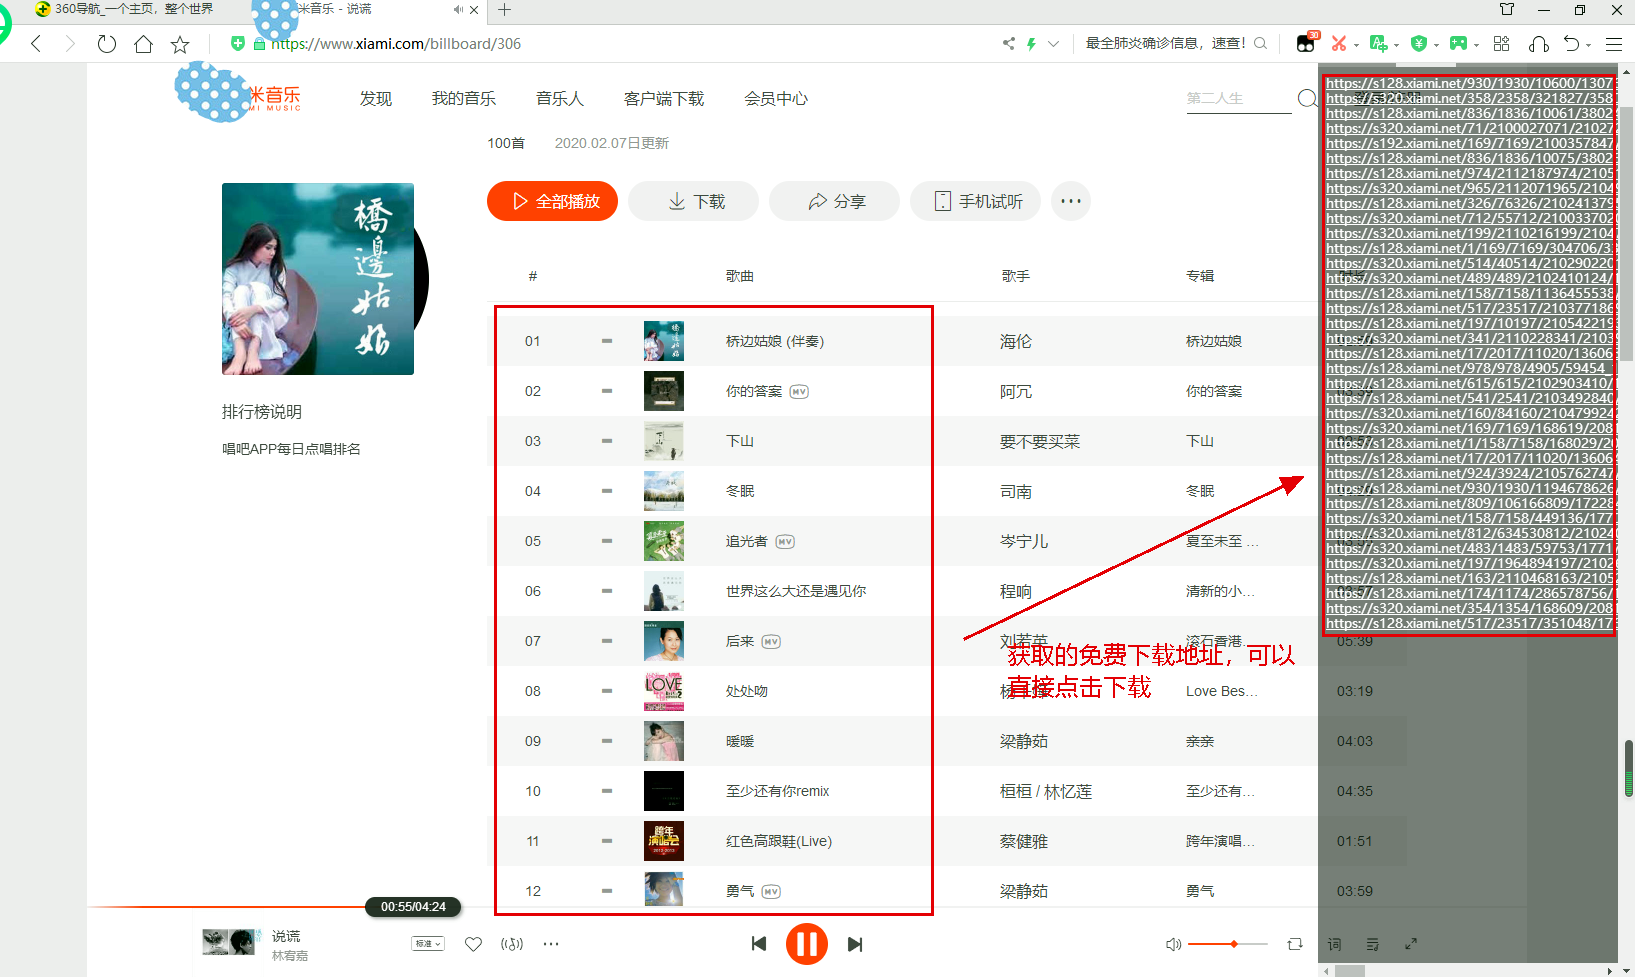Open the green game controller extension
This screenshot has height=977, width=1635.
(1459, 43)
